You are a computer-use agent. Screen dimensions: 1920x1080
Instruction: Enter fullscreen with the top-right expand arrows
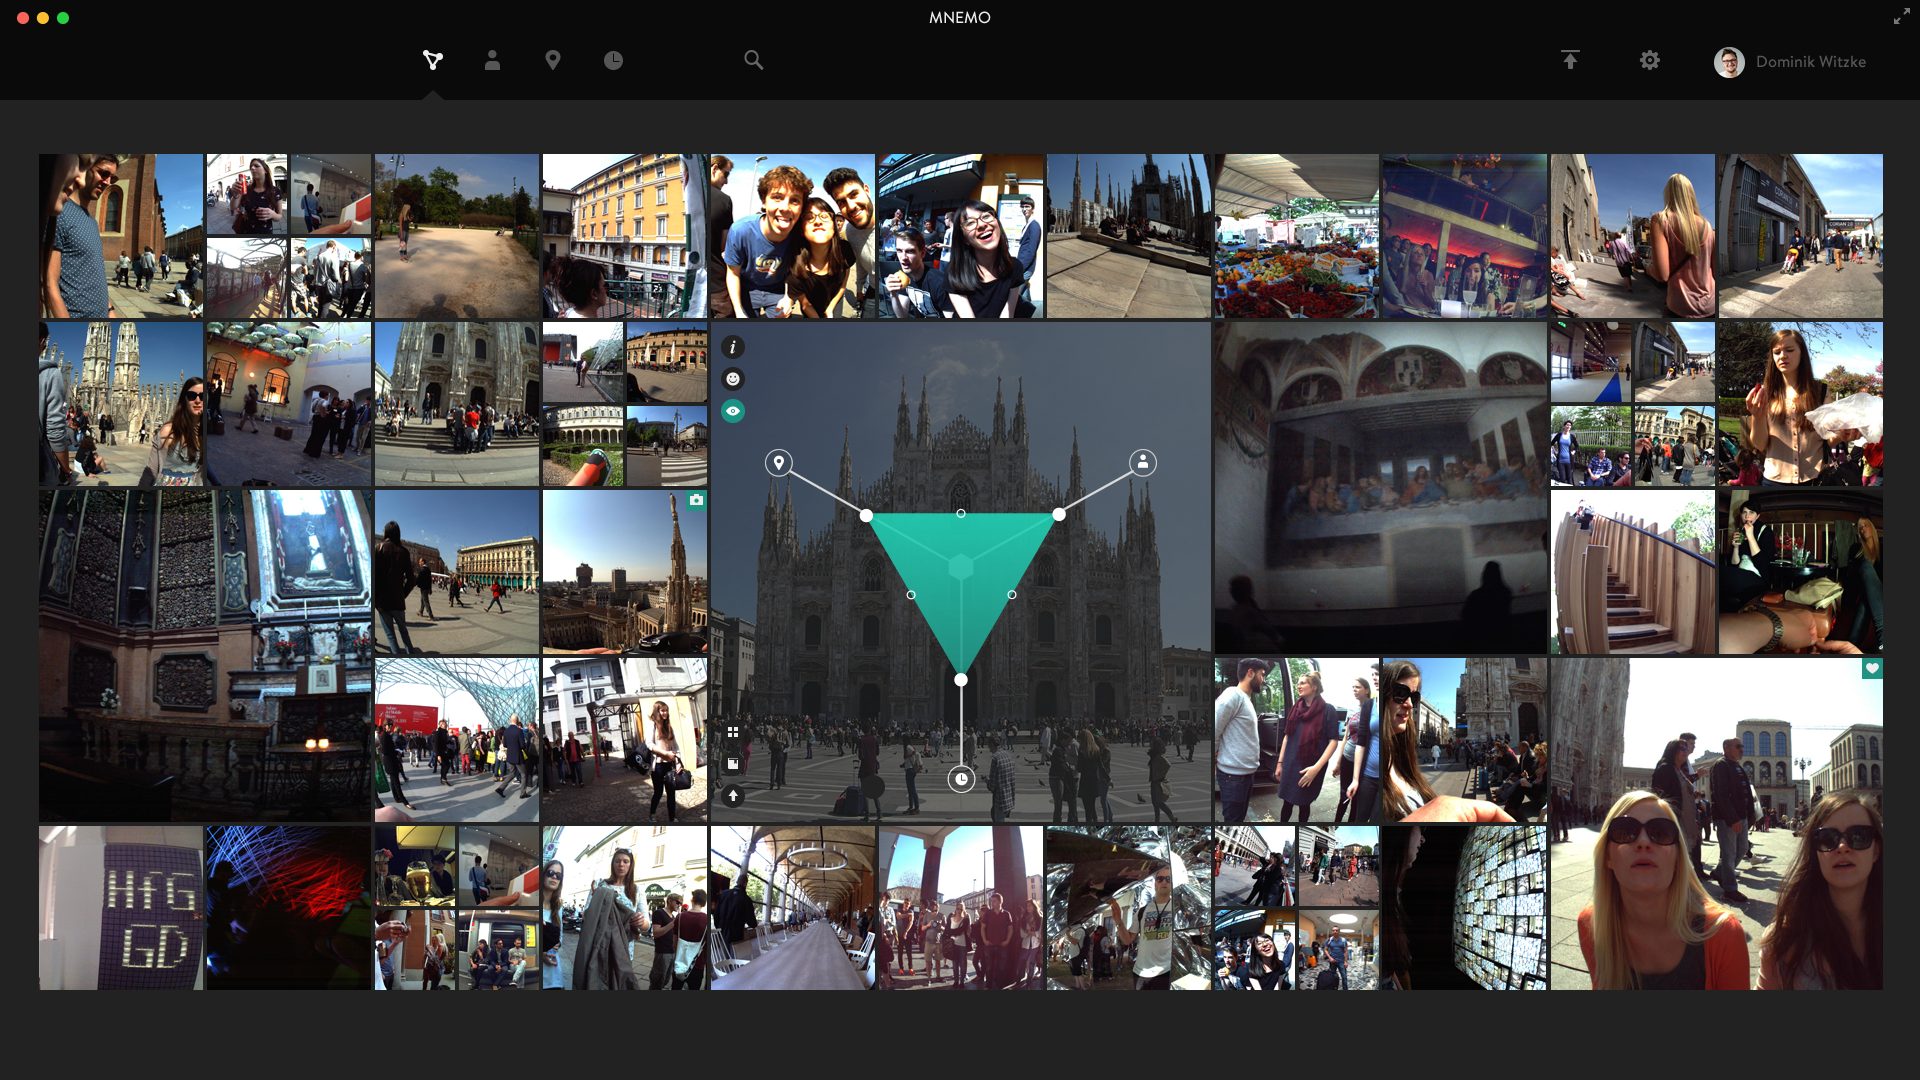point(1901,17)
